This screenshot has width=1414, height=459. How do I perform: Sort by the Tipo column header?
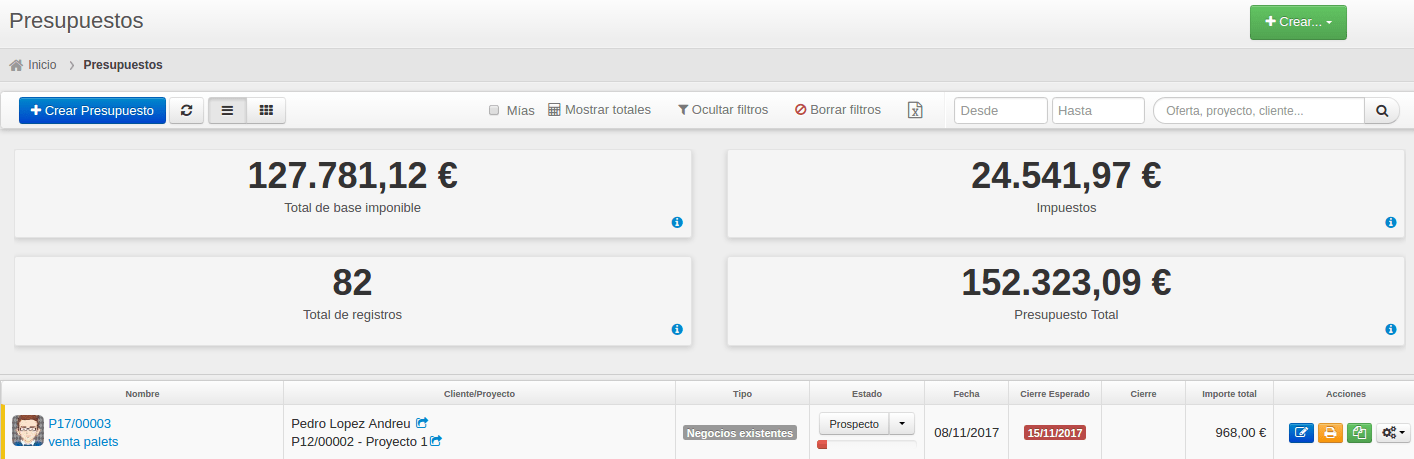point(742,394)
